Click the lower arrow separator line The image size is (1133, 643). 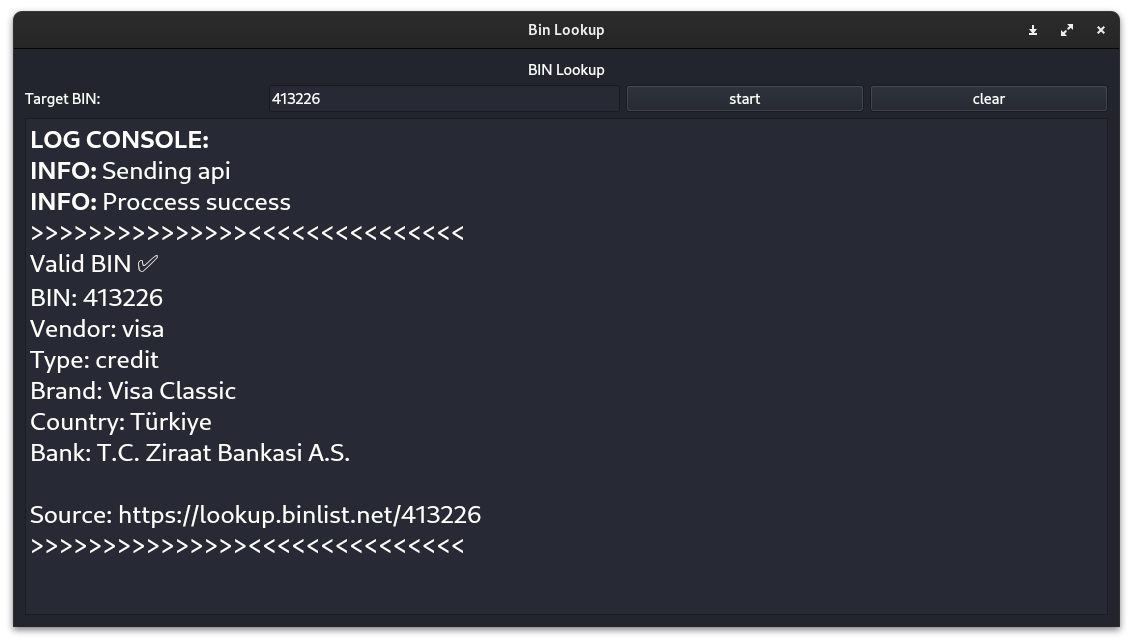click(247, 546)
